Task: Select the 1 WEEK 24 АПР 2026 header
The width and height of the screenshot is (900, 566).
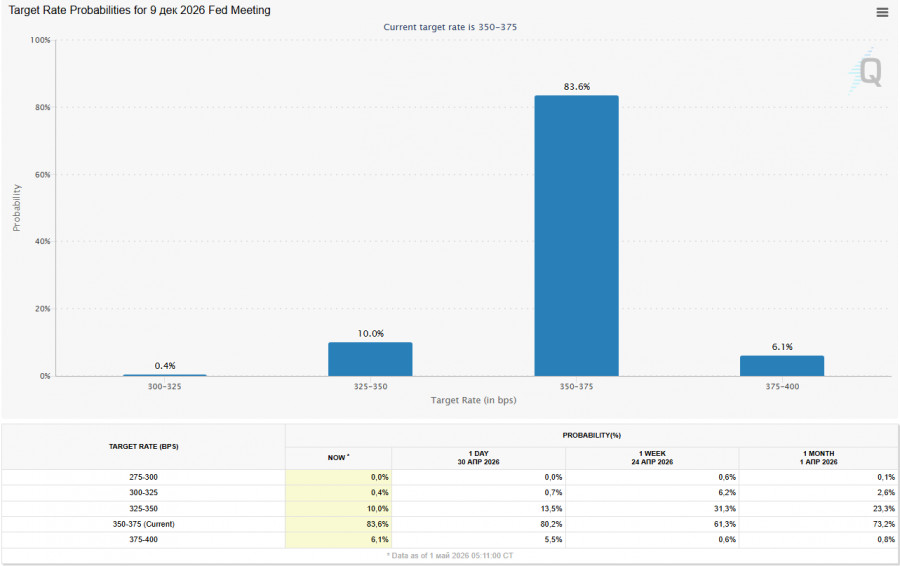Action: (652, 458)
